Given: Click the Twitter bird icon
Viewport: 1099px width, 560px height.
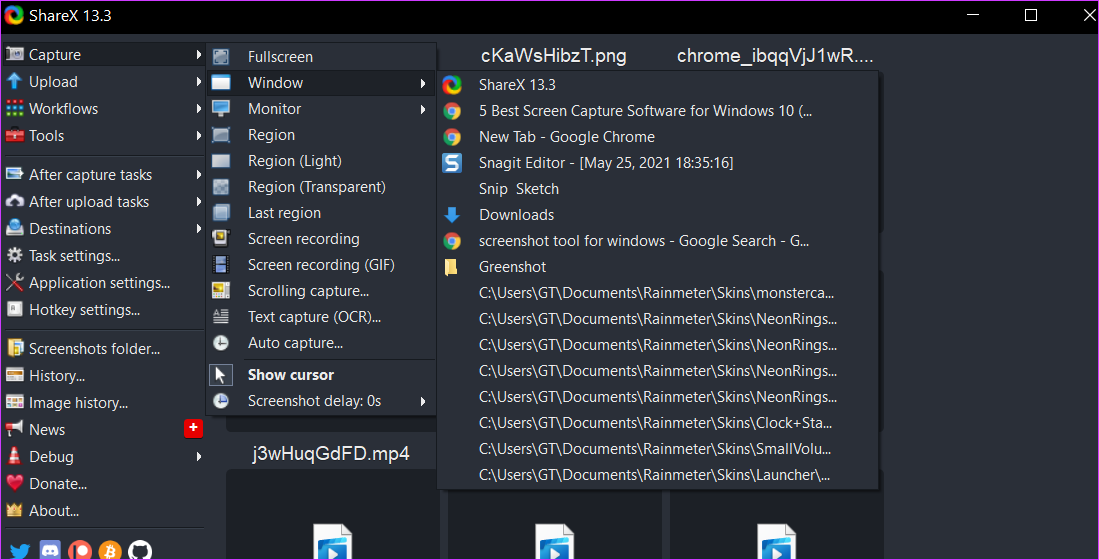Looking at the screenshot, I should pyautogui.click(x=19, y=551).
